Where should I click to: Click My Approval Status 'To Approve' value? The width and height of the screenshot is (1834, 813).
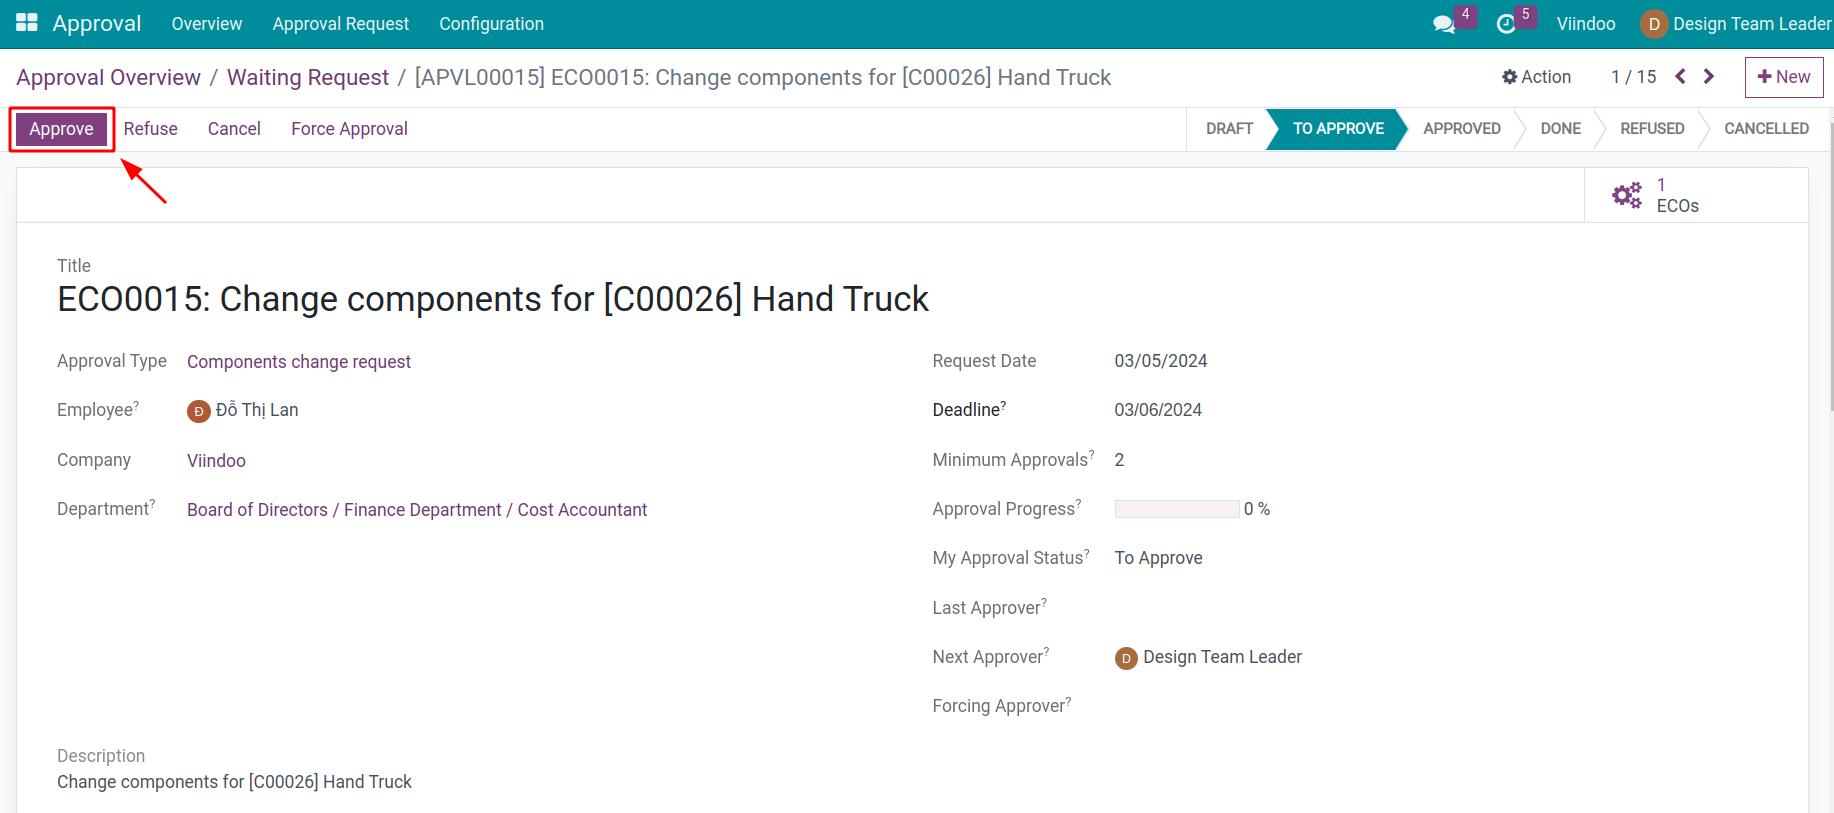coord(1158,558)
